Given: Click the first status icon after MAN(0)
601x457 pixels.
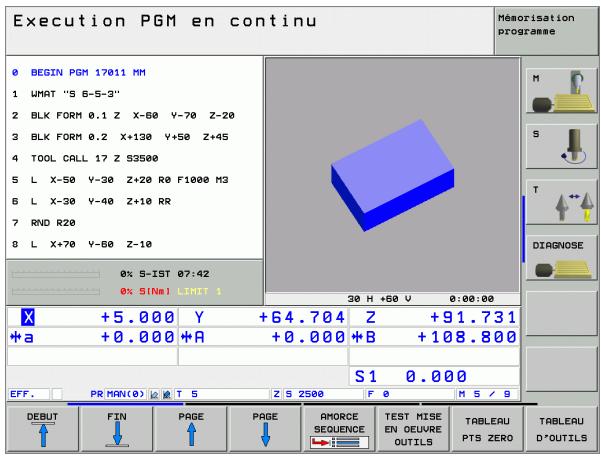Looking at the screenshot, I should (x=154, y=394).
